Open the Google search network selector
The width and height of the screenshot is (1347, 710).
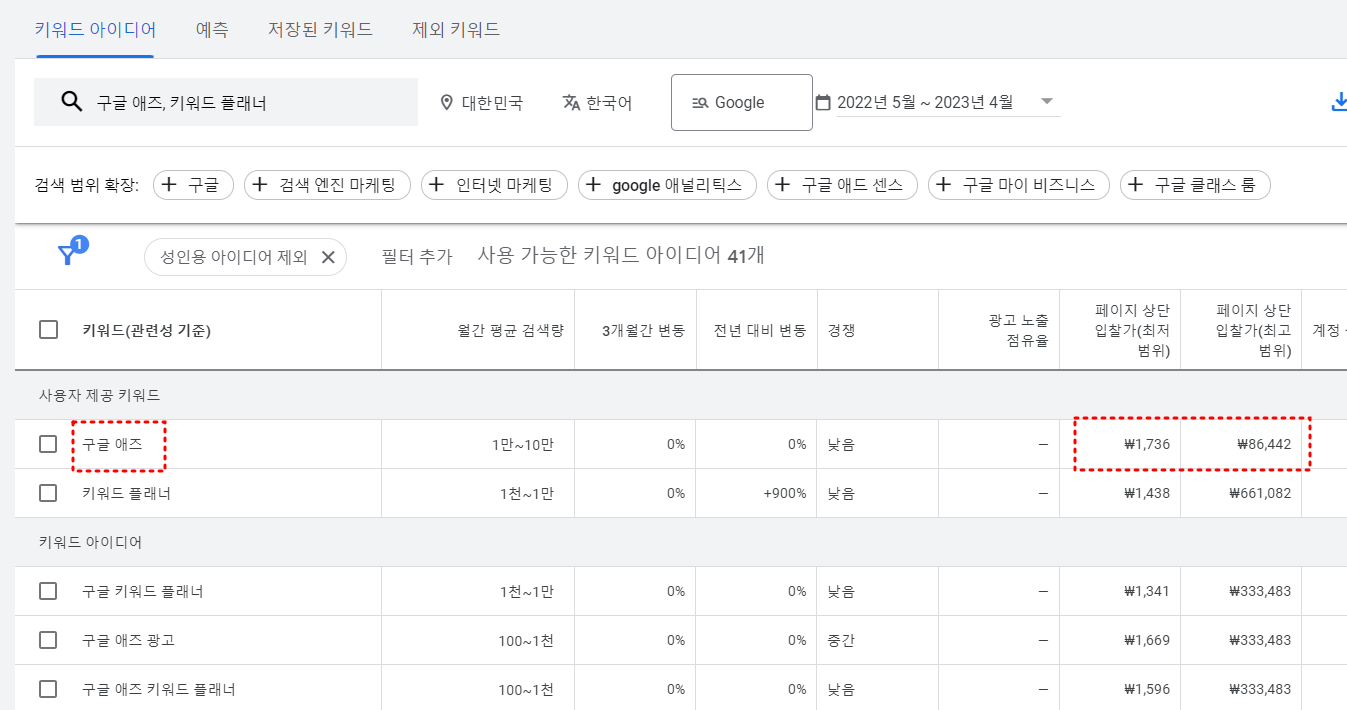[x=741, y=102]
